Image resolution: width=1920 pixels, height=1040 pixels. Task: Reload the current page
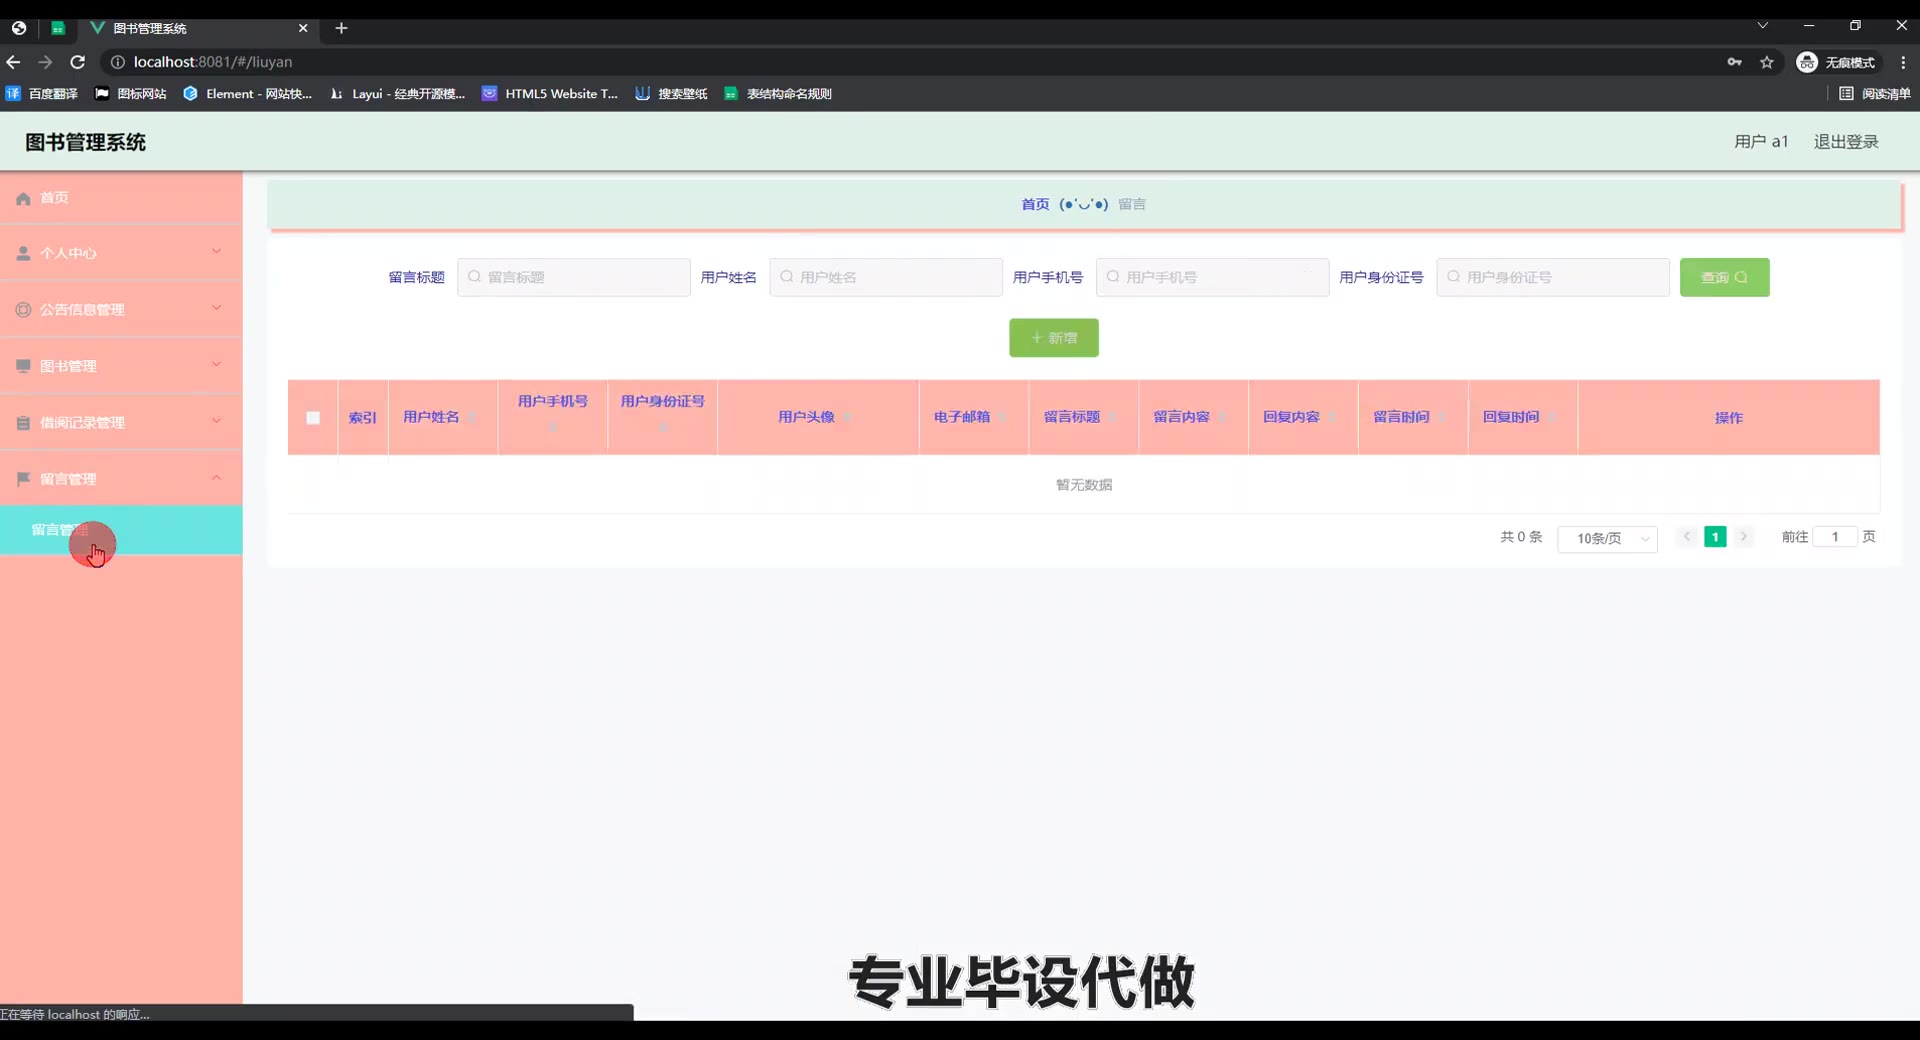tap(77, 62)
